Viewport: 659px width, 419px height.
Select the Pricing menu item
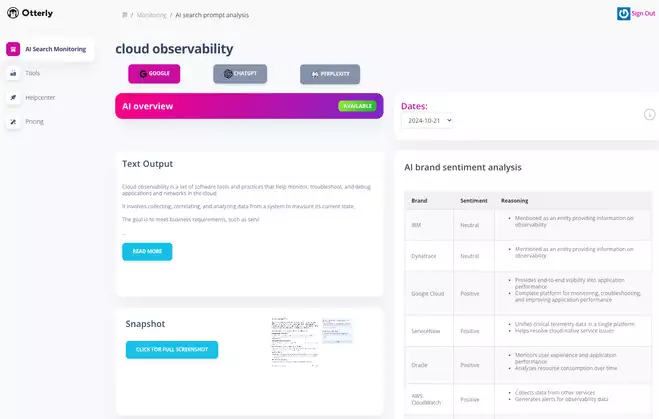pos(34,122)
